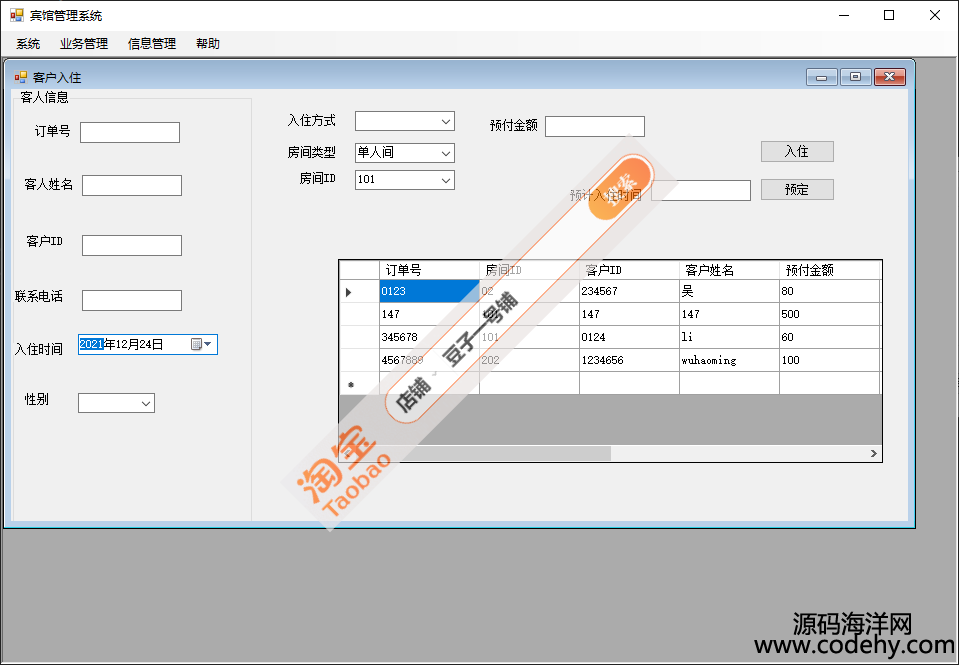Open the 帮助 menu

[208, 44]
